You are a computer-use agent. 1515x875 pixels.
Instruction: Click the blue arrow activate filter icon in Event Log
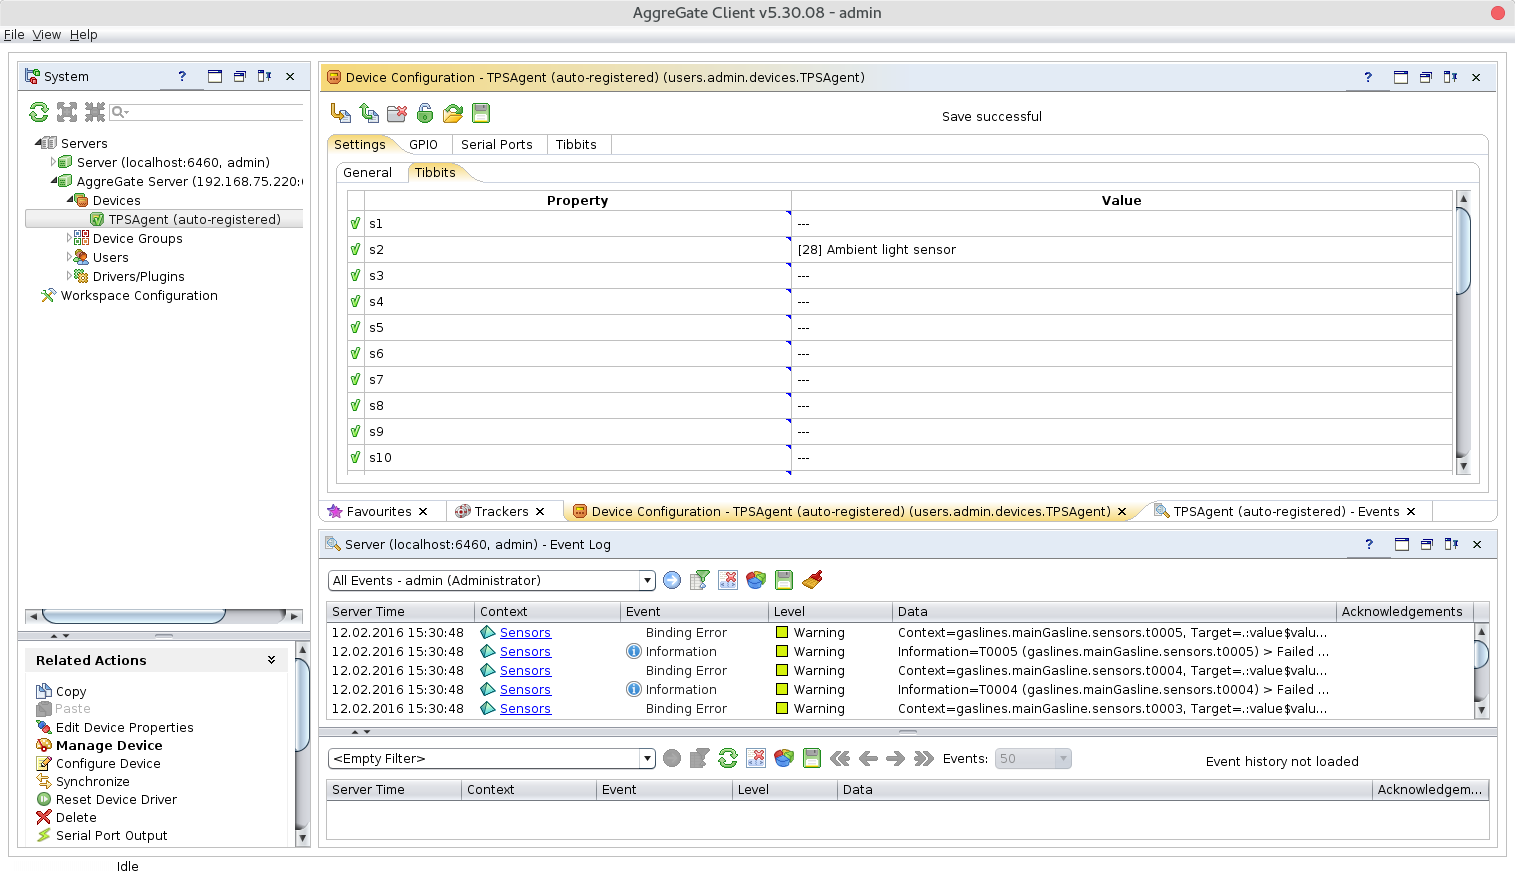point(672,580)
